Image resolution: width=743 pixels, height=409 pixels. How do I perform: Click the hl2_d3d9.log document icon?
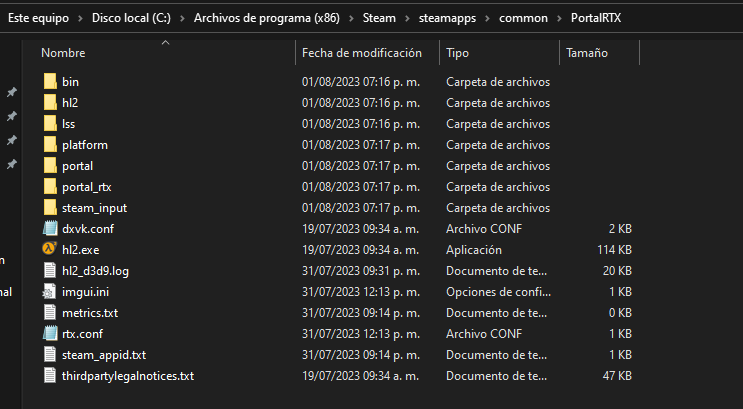click(x=51, y=270)
